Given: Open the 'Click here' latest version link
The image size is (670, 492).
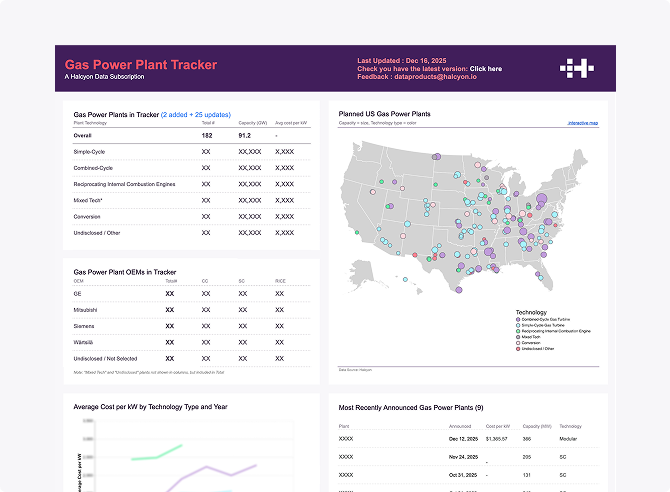Looking at the screenshot, I should coord(486,69).
